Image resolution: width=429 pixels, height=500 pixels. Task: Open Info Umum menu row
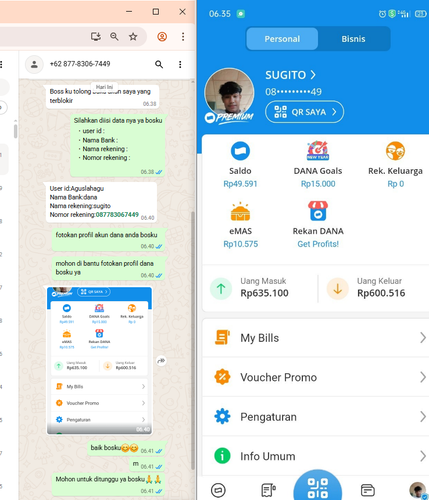316,456
